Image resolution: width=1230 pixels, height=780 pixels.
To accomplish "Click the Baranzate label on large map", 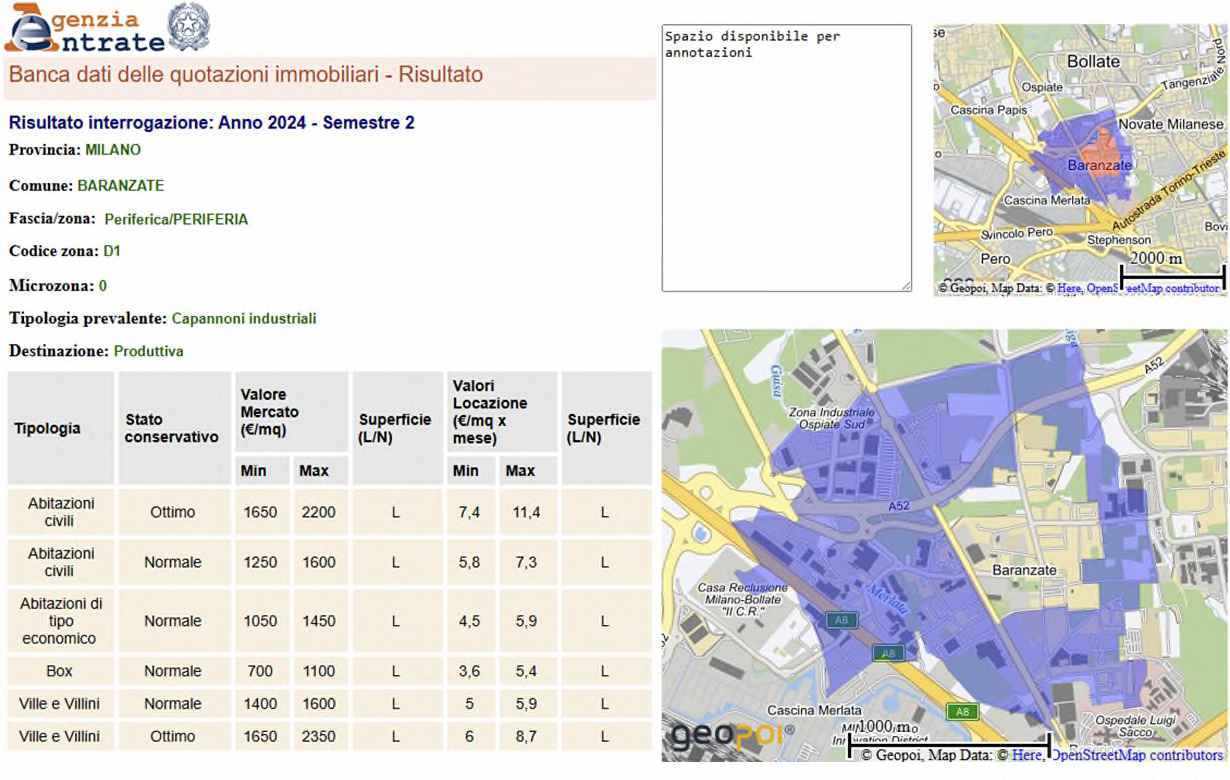I will [1025, 570].
